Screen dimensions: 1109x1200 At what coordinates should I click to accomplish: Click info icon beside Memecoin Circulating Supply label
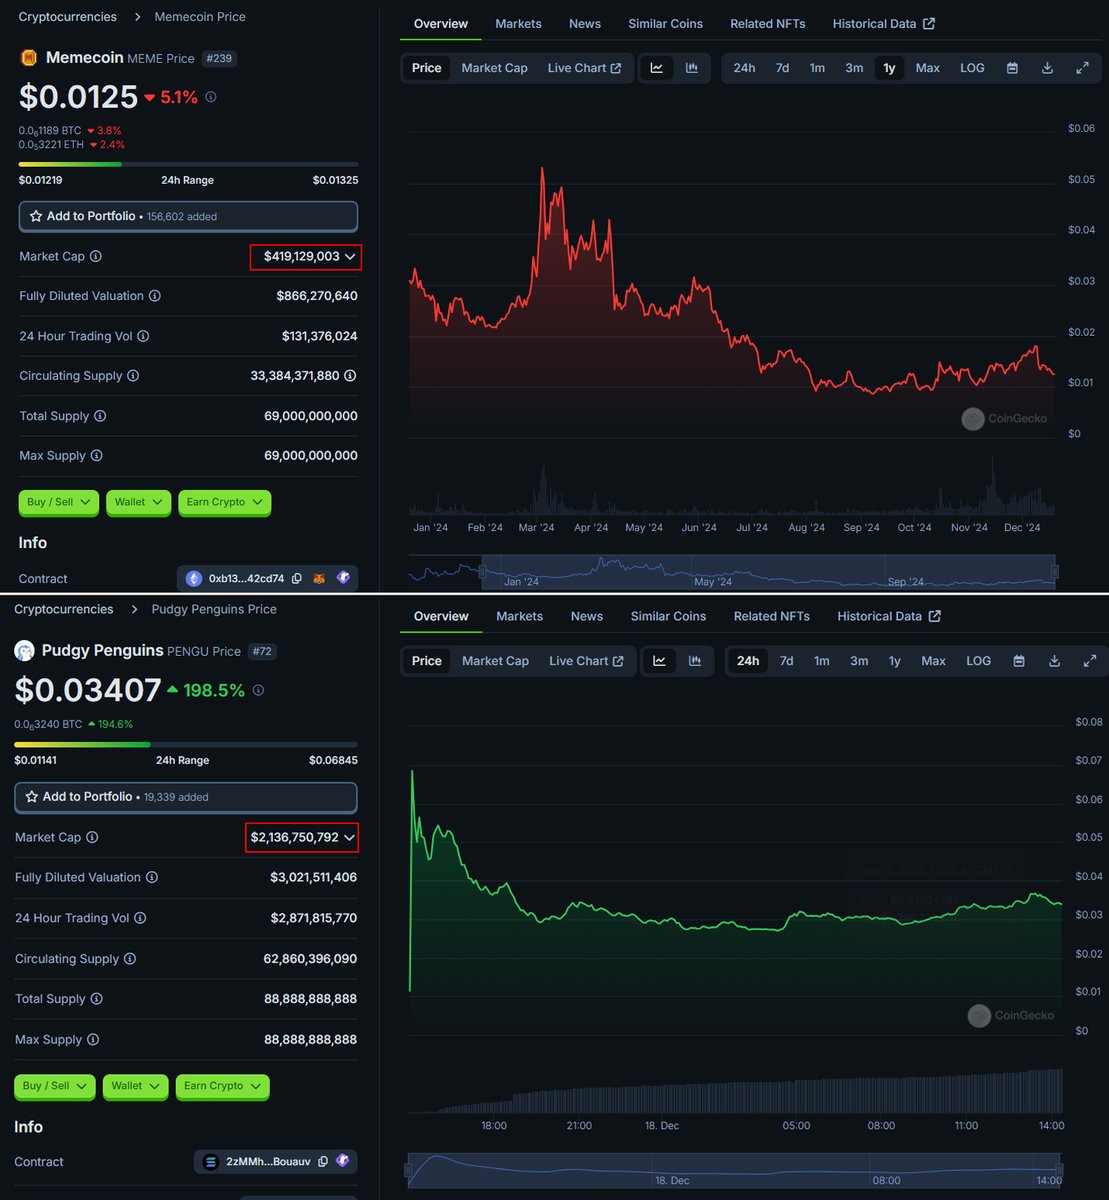click(x=133, y=376)
